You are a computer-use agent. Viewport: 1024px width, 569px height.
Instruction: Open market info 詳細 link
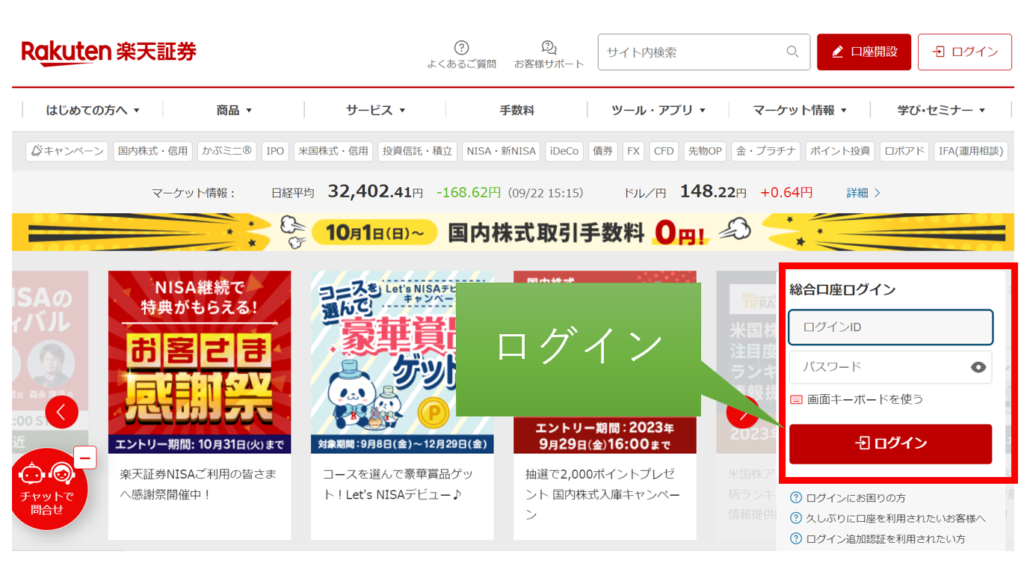click(863, 193)
